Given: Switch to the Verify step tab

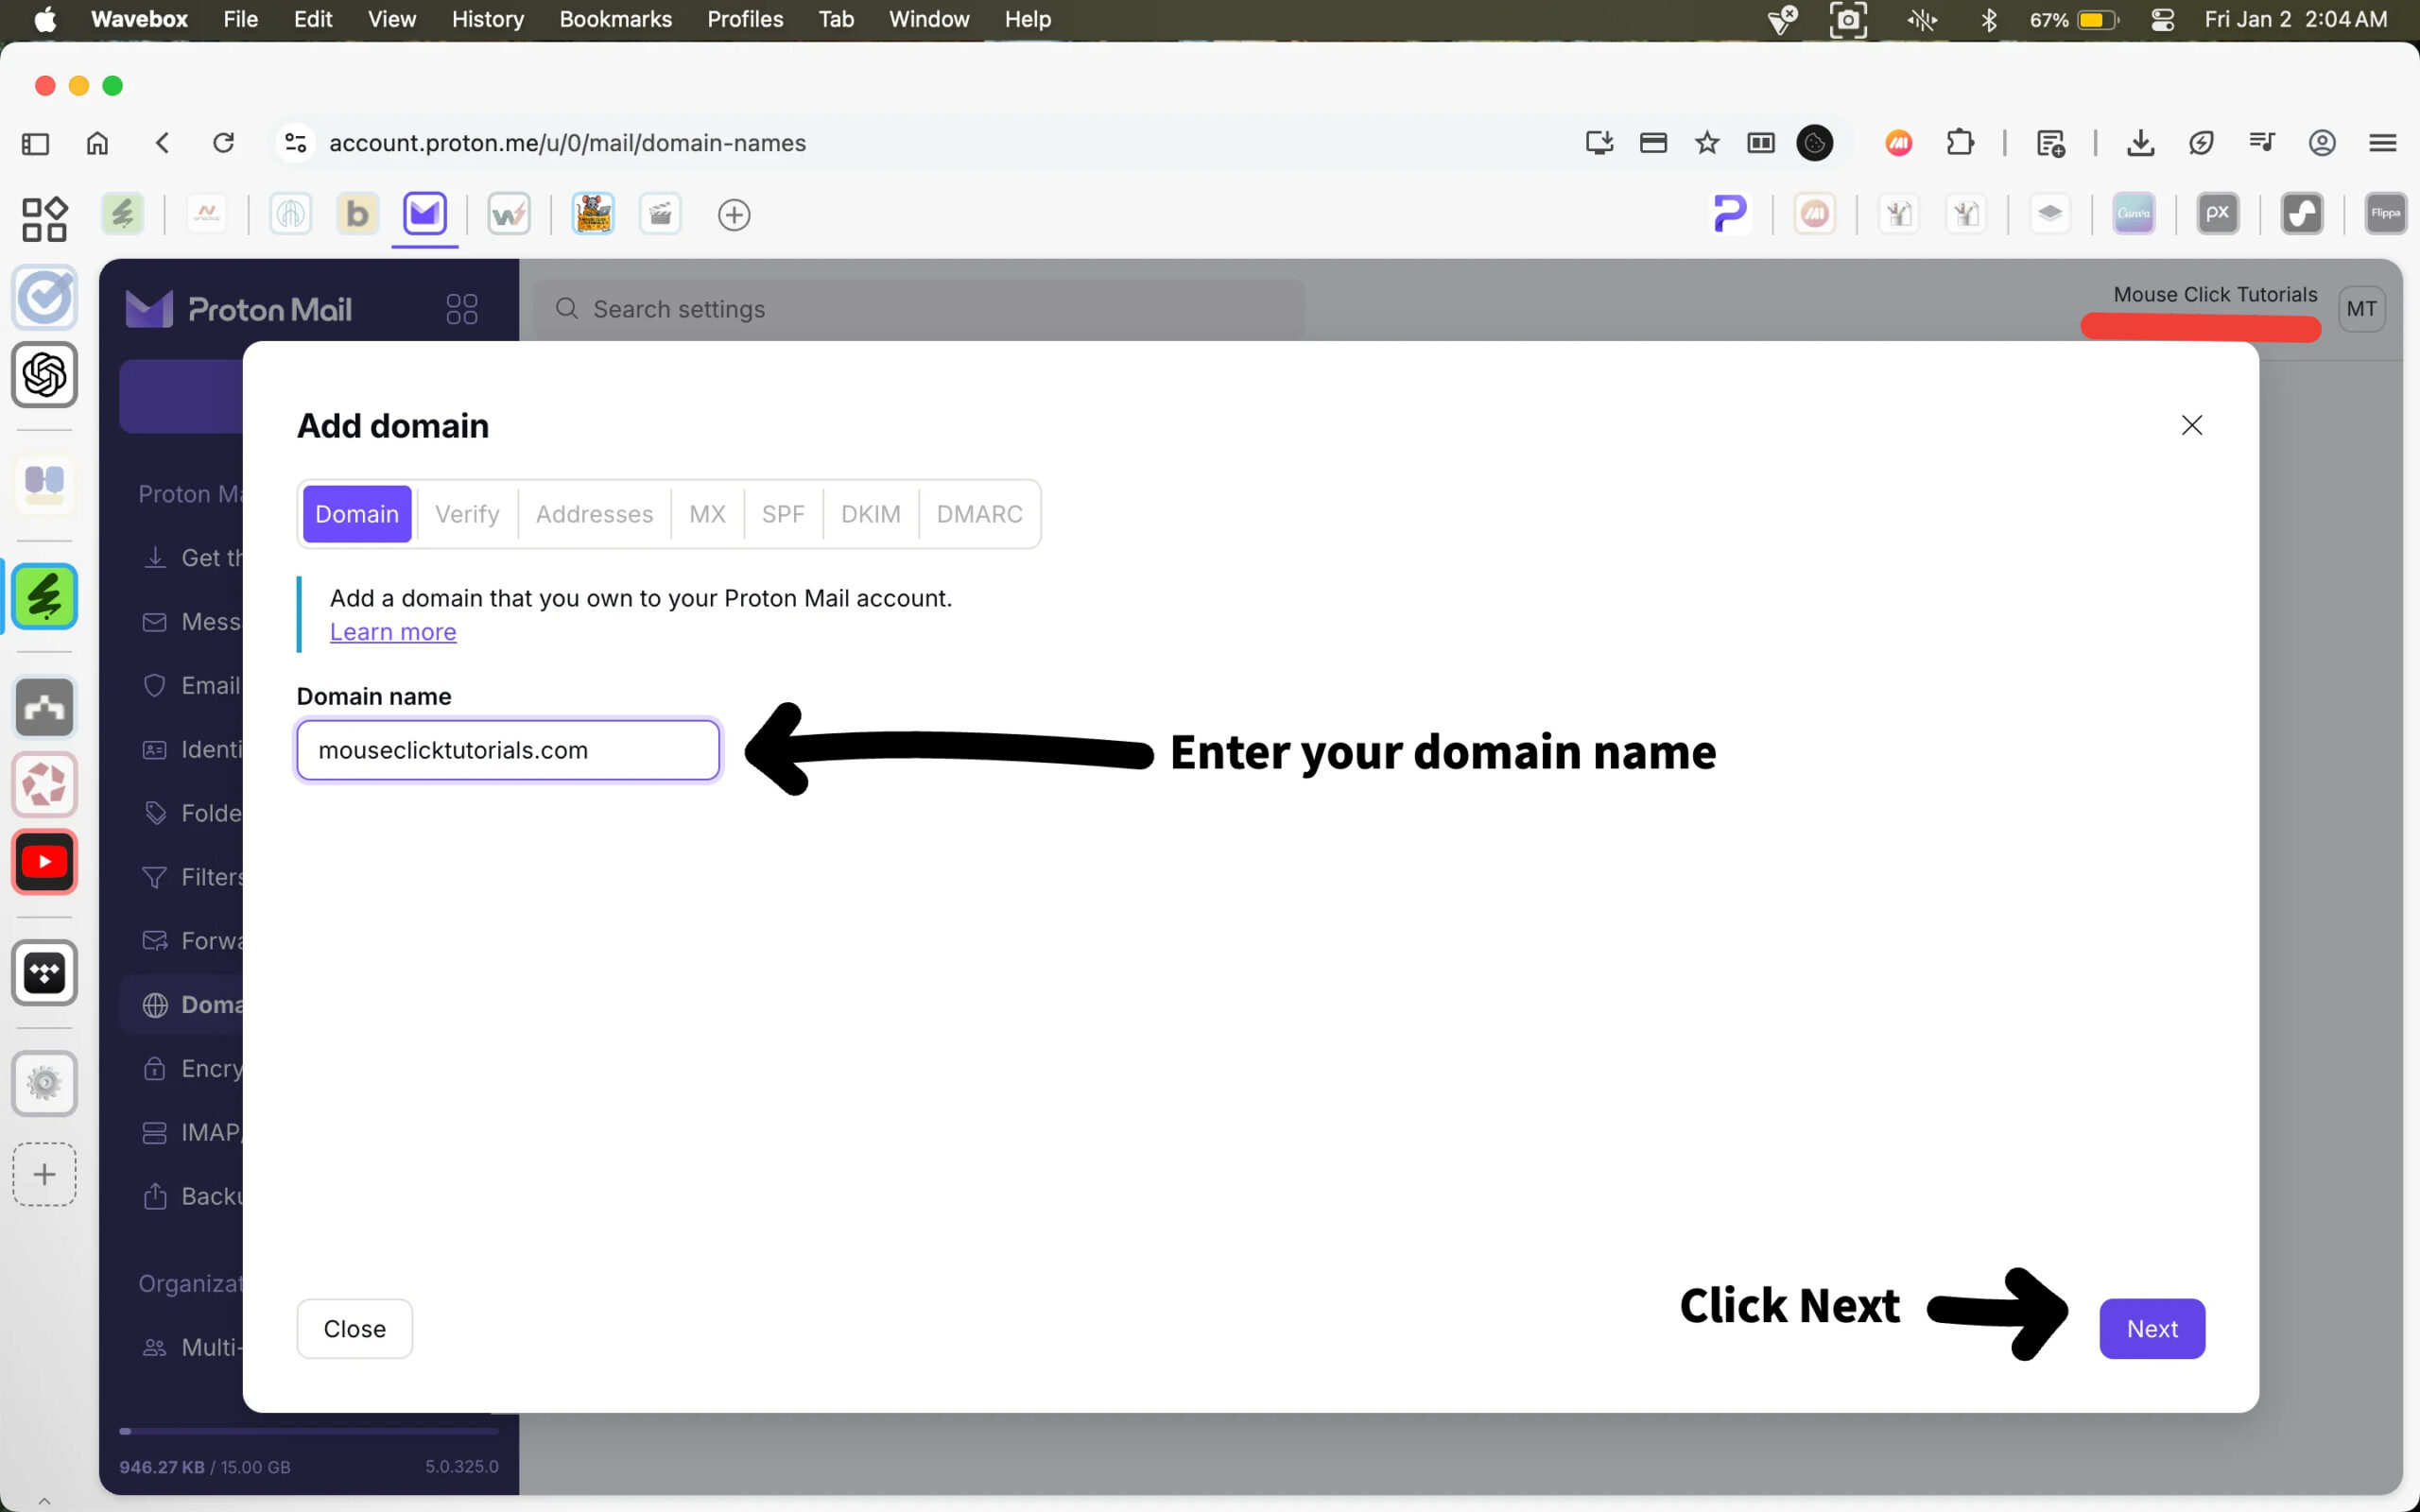Looking at the screenshot, I should coord(467,514).
